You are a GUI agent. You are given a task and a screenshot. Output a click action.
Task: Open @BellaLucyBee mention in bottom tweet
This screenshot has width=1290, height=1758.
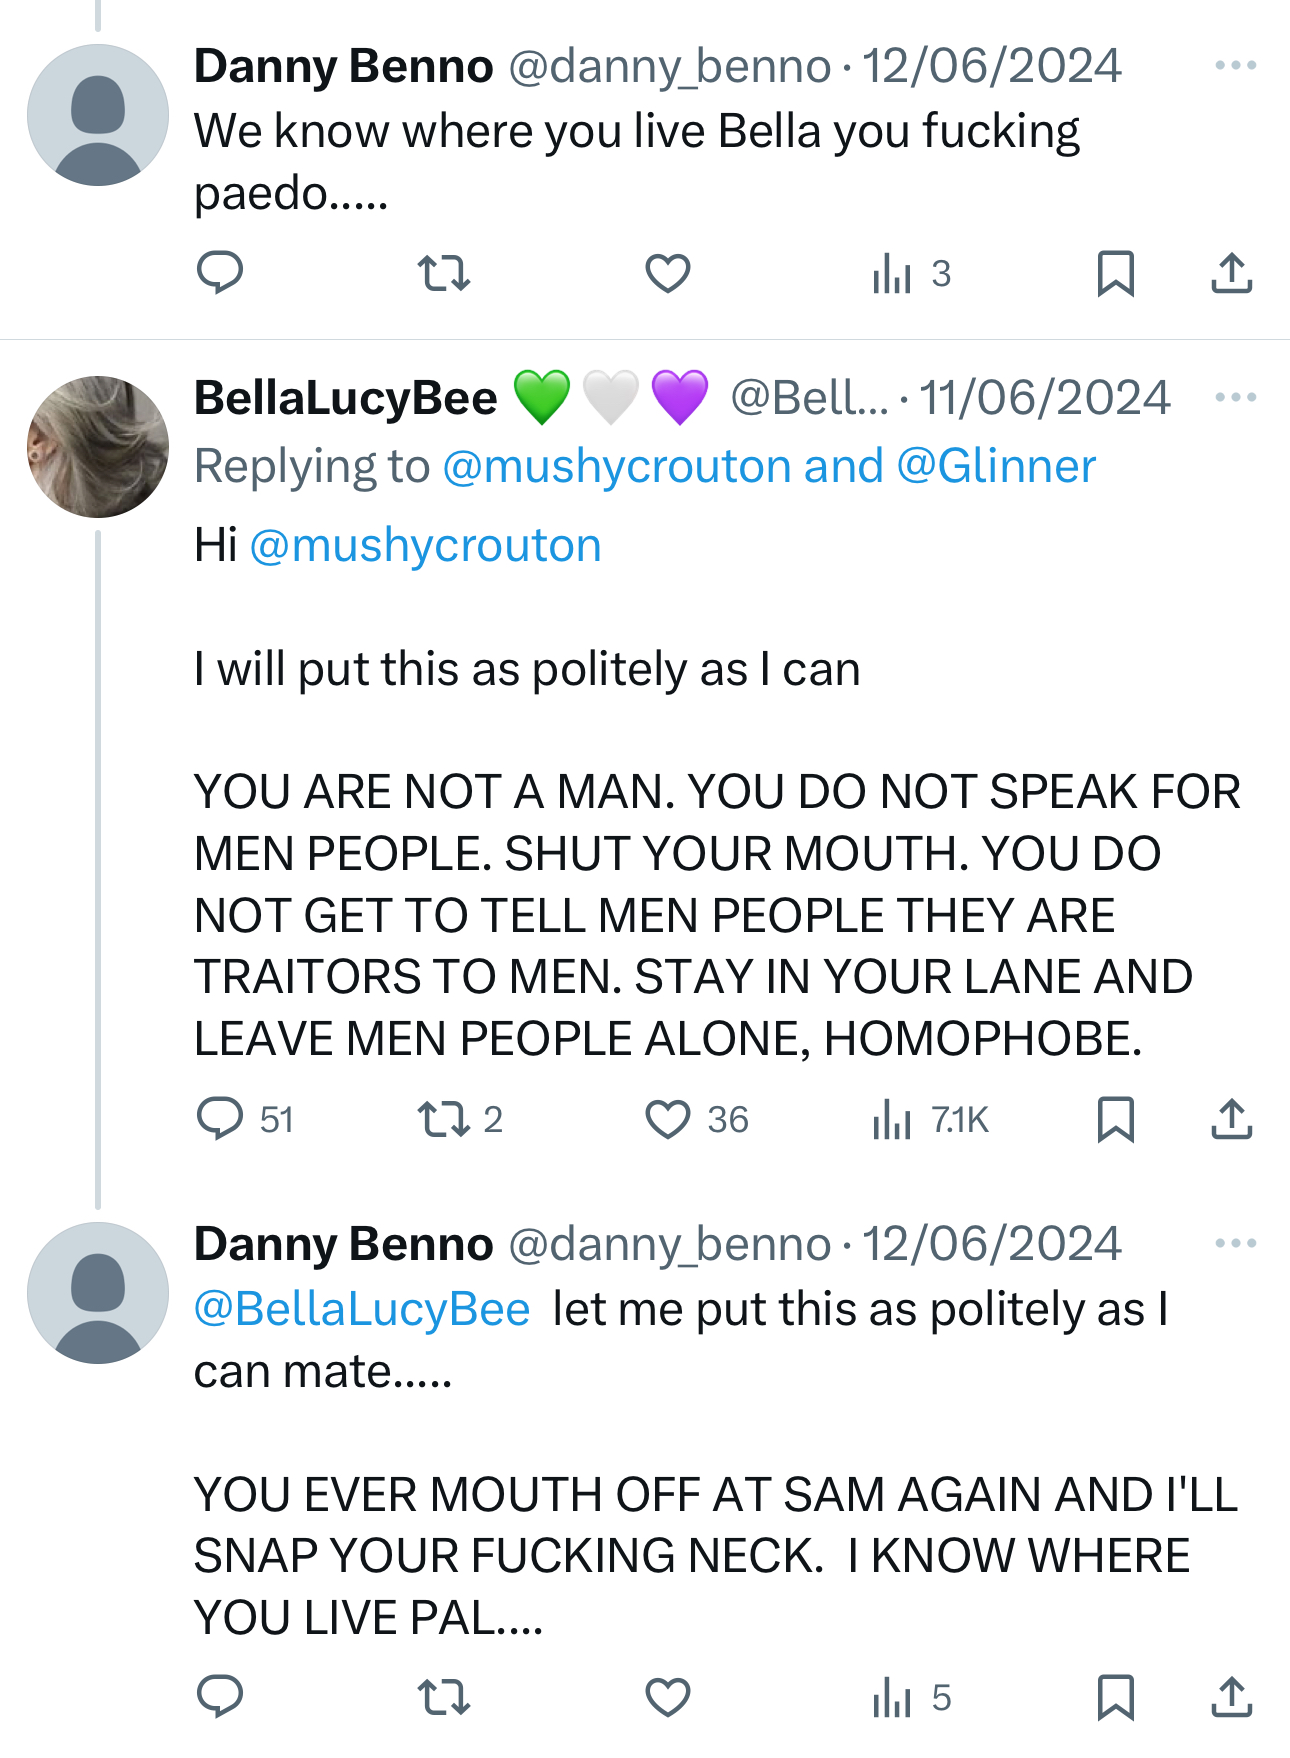tap(362, 1310)
